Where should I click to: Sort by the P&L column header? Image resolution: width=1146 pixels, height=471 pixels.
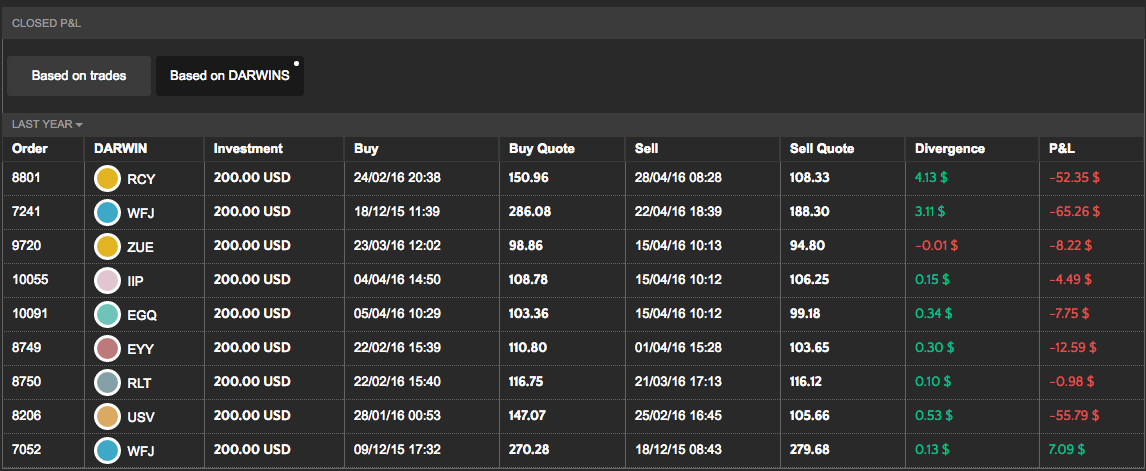click(x=1061, y=149)
